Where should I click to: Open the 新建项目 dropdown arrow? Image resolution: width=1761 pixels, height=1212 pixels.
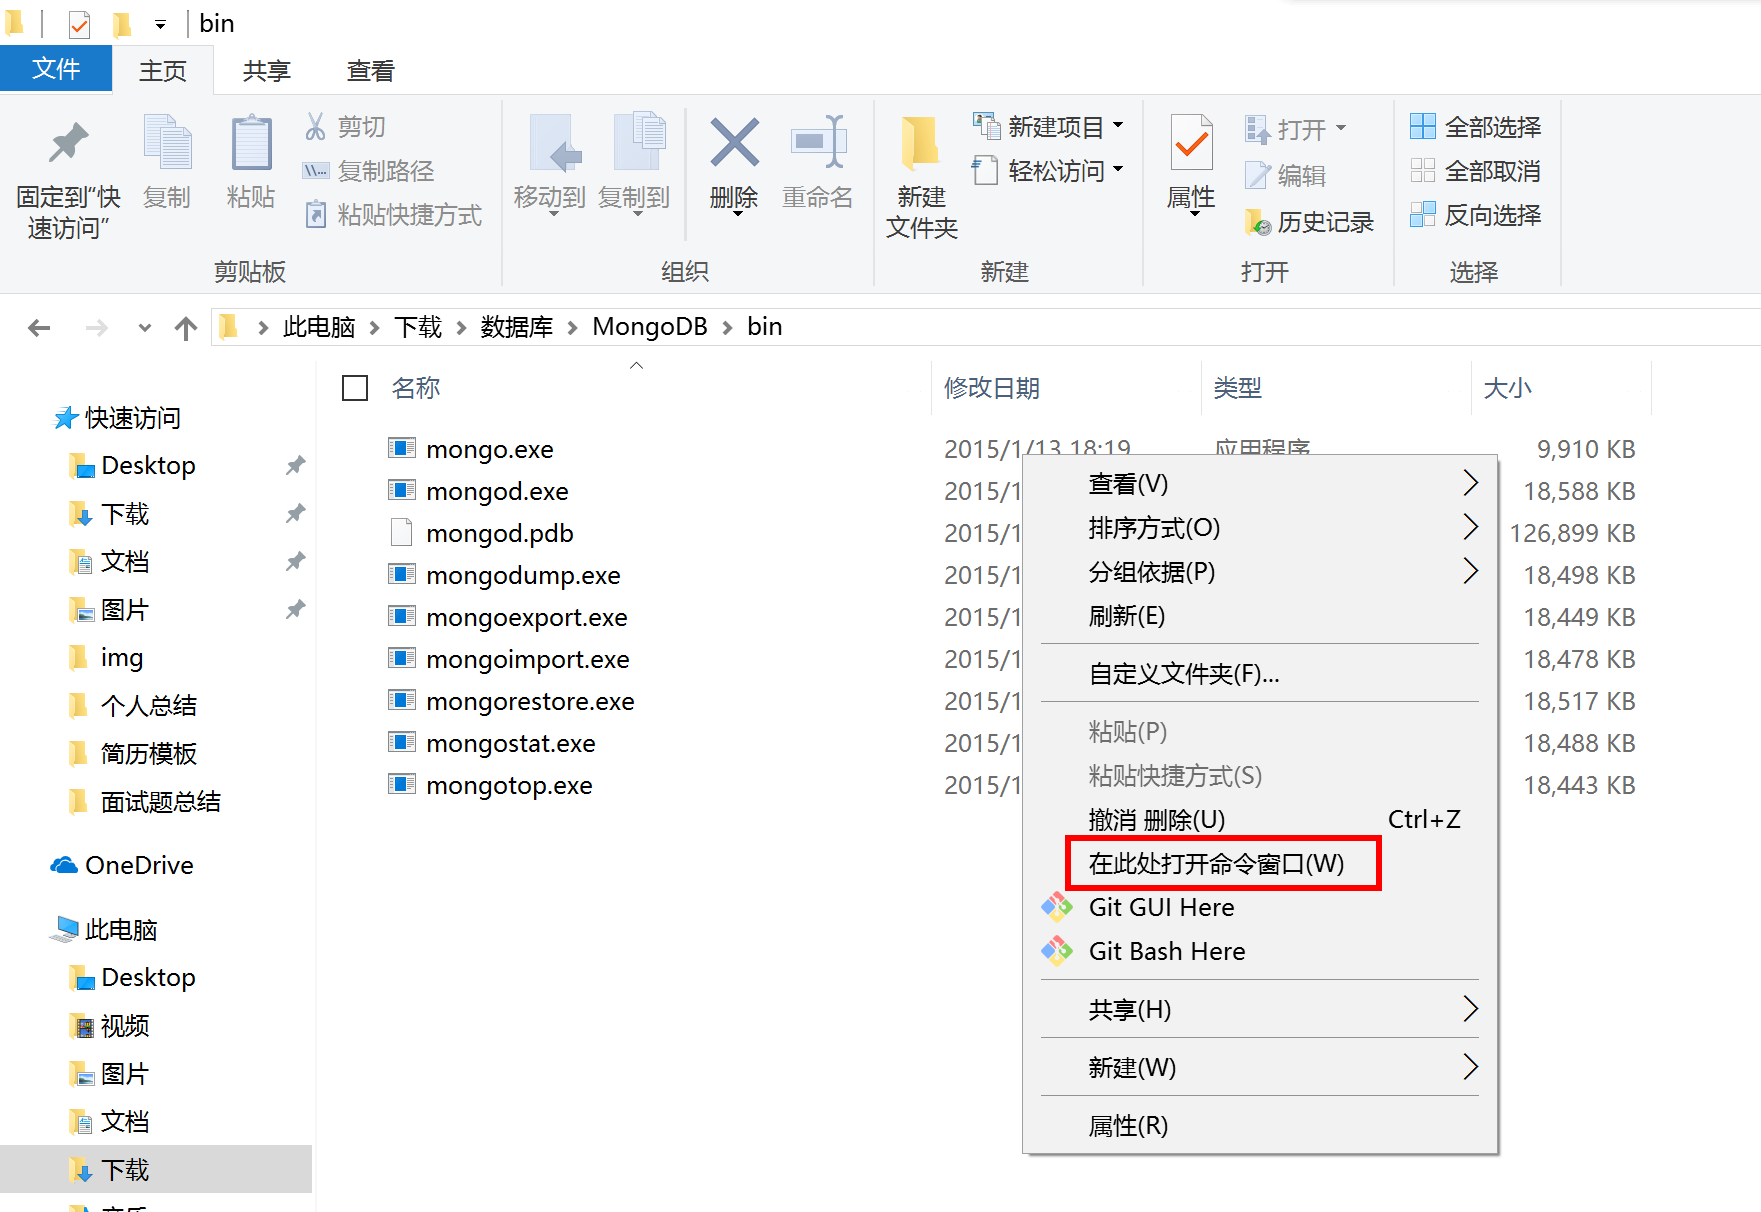click(x=1118, y=126)
